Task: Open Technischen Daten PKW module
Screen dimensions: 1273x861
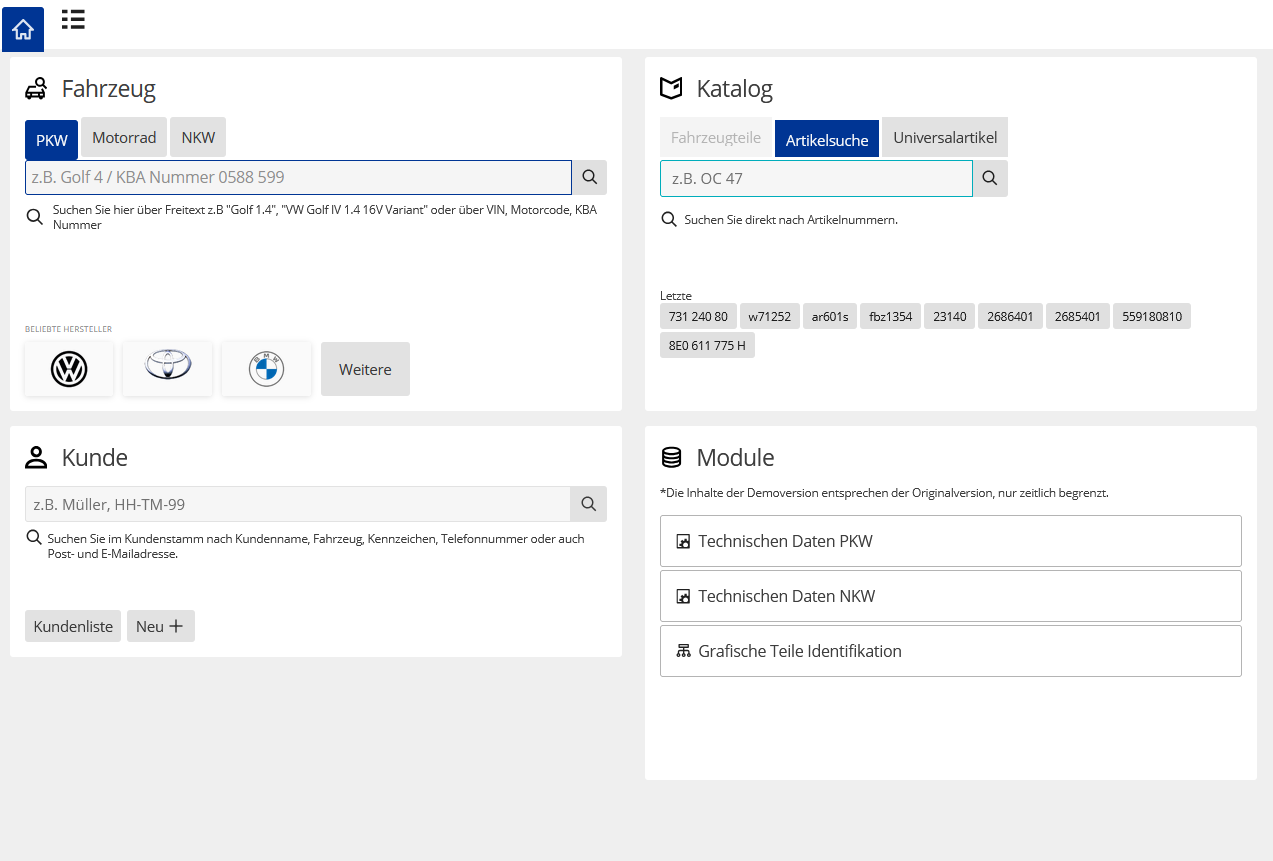Action: (950, 541)
